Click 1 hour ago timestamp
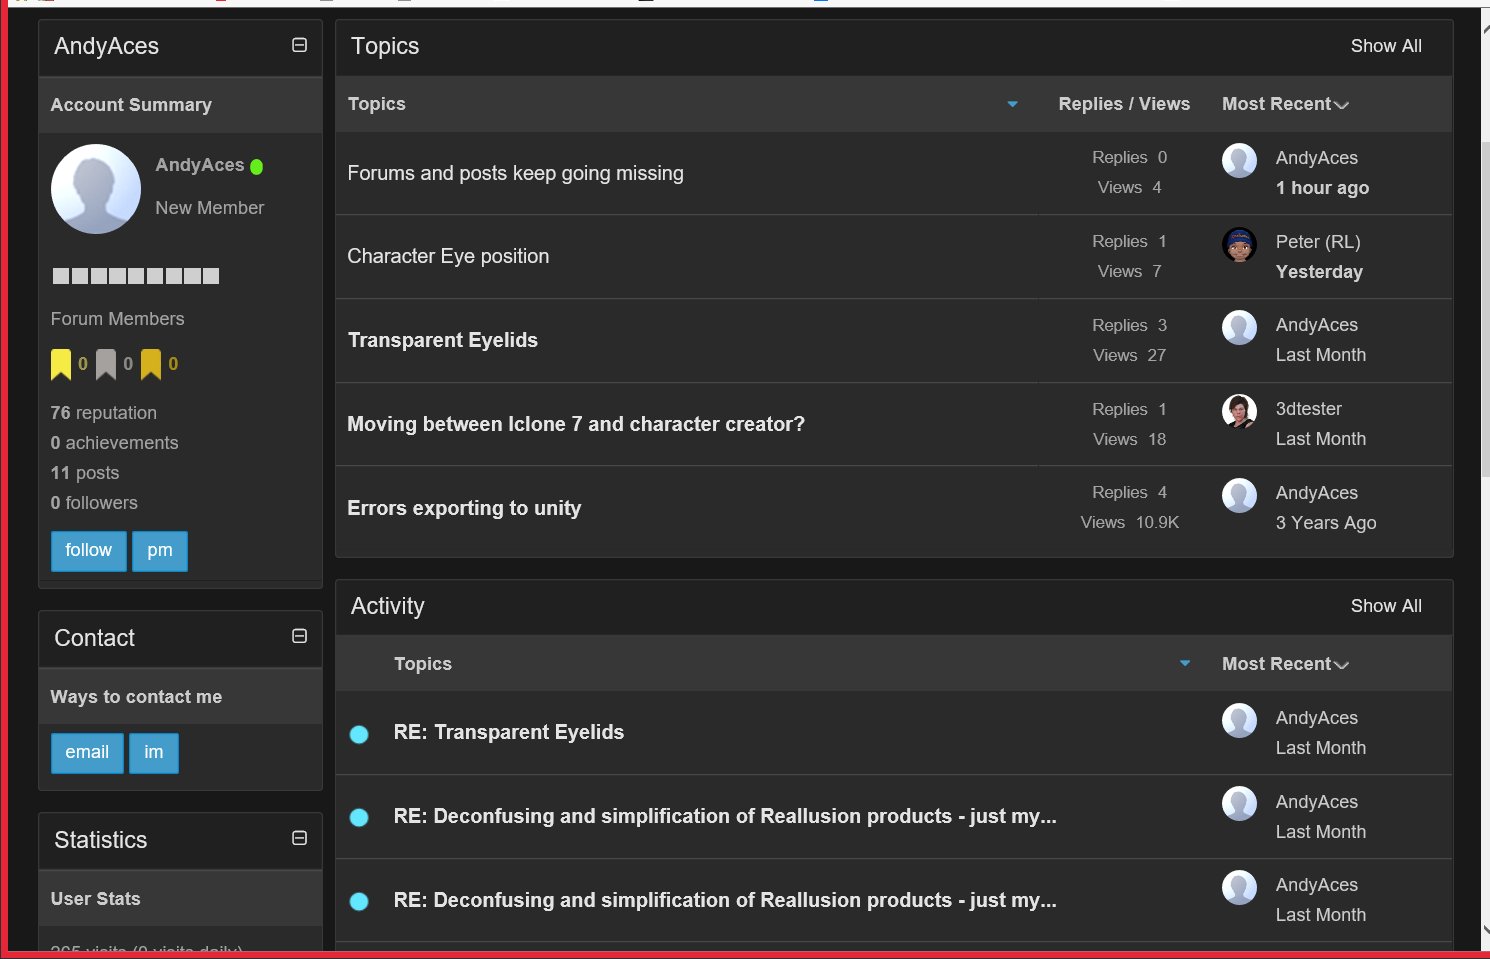 pyautogui.click(x=1322, y=188)
